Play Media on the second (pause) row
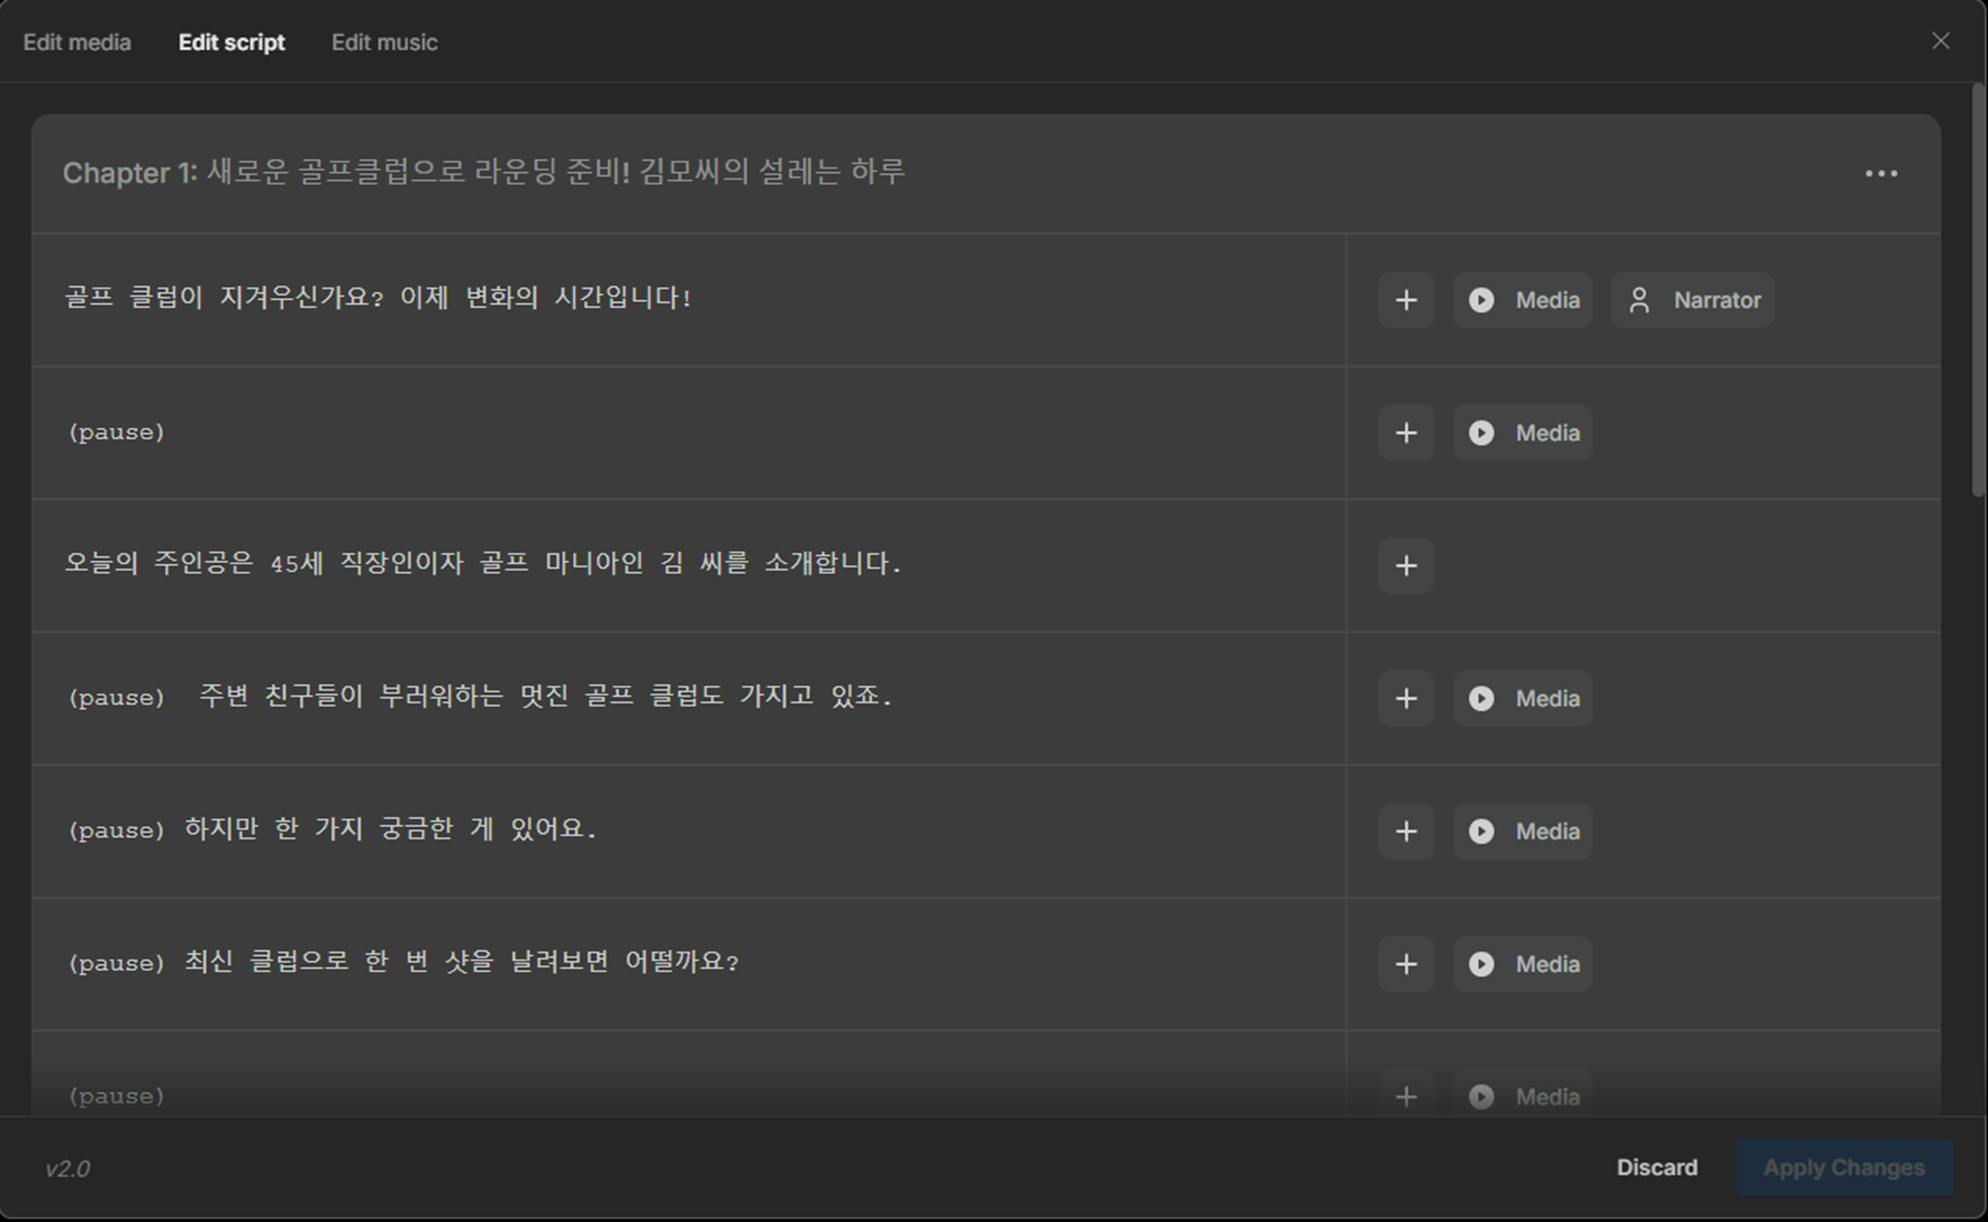This screenshot has height=1222, width=1988. click(x=1522, y=433)
